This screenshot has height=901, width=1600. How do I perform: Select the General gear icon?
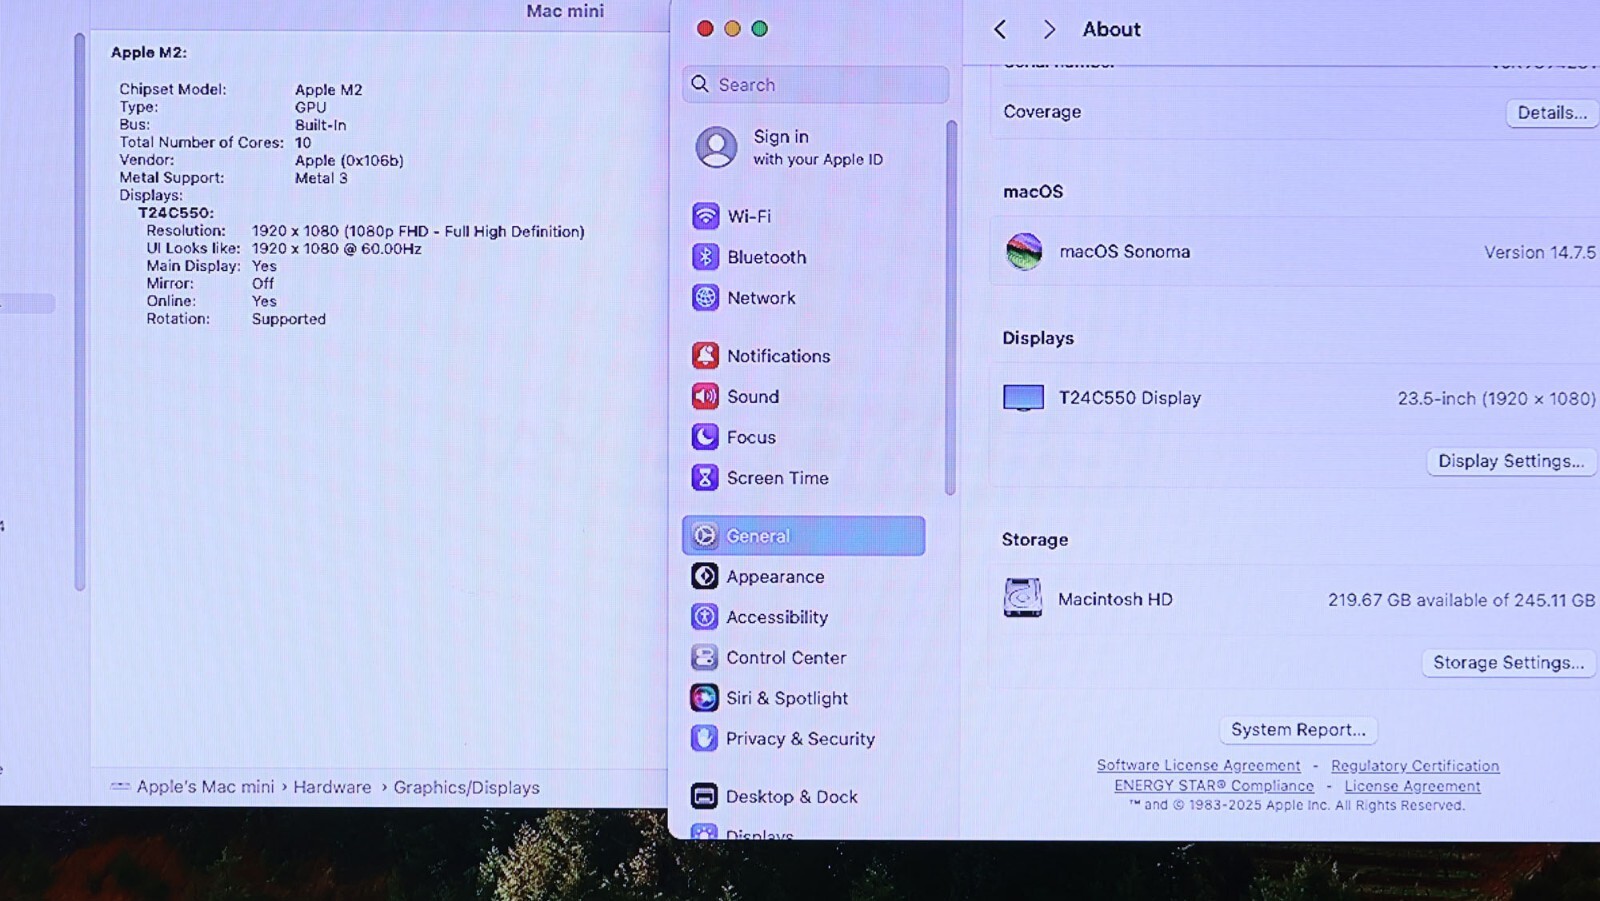[x=705, y=536]
